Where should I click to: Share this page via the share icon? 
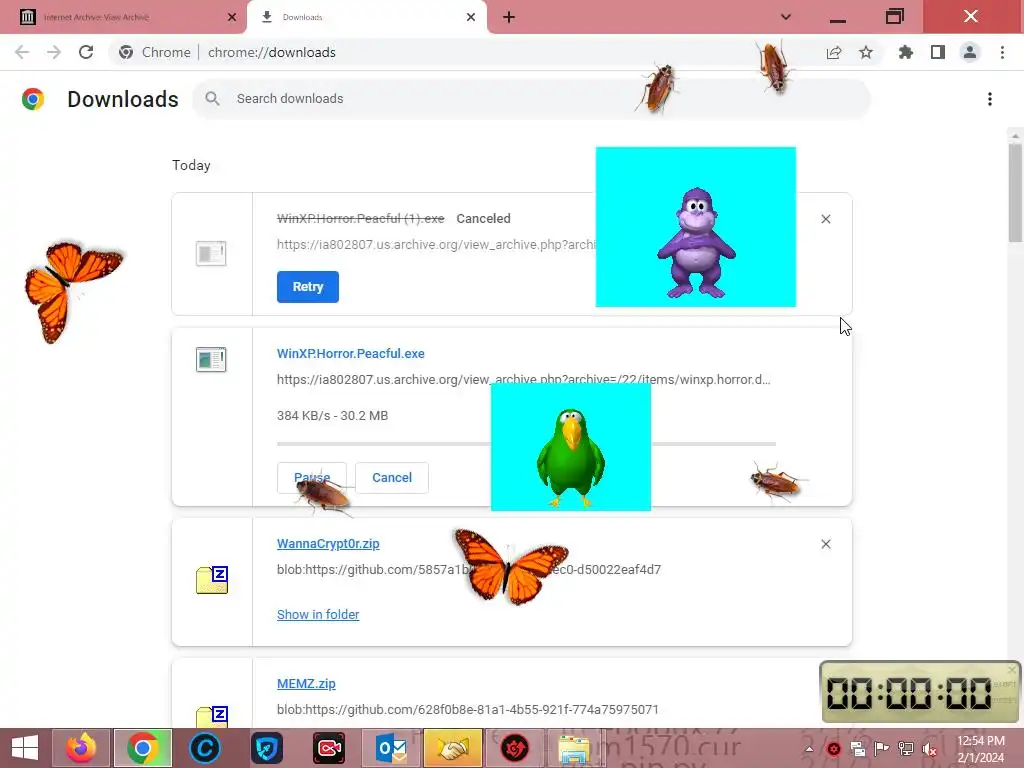[x=834, y=53]
